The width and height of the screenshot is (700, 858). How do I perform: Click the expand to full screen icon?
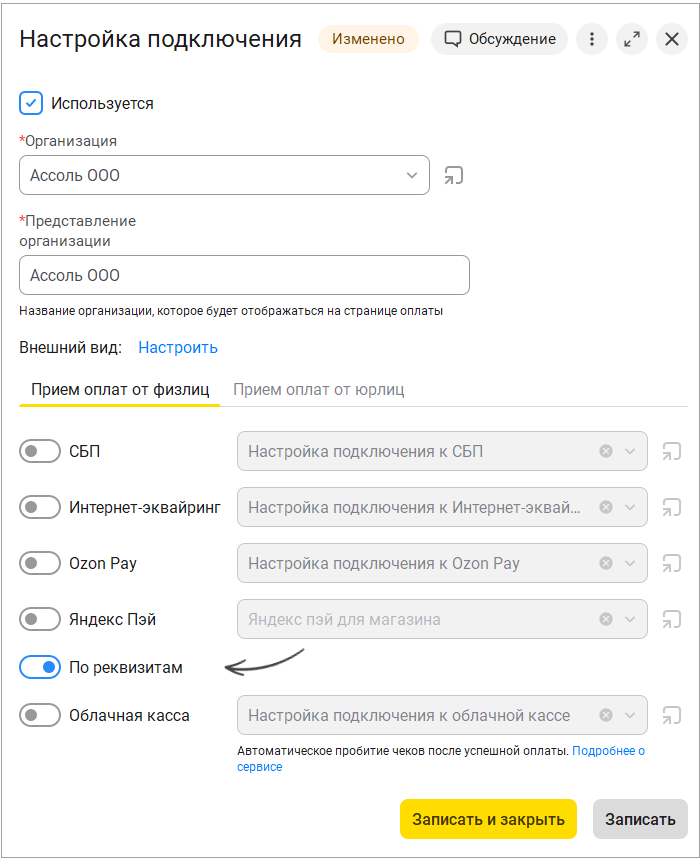point(632,39)
